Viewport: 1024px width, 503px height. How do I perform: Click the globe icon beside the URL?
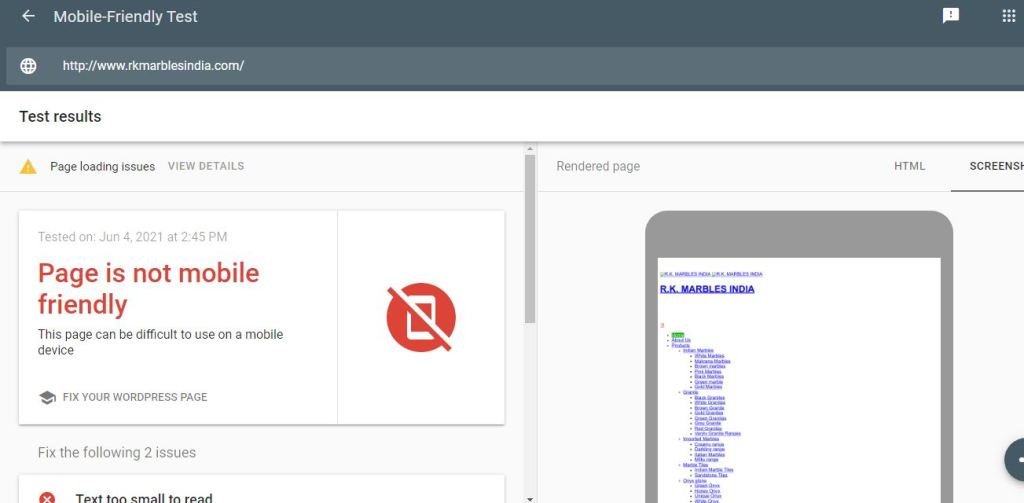pos(28,65)
